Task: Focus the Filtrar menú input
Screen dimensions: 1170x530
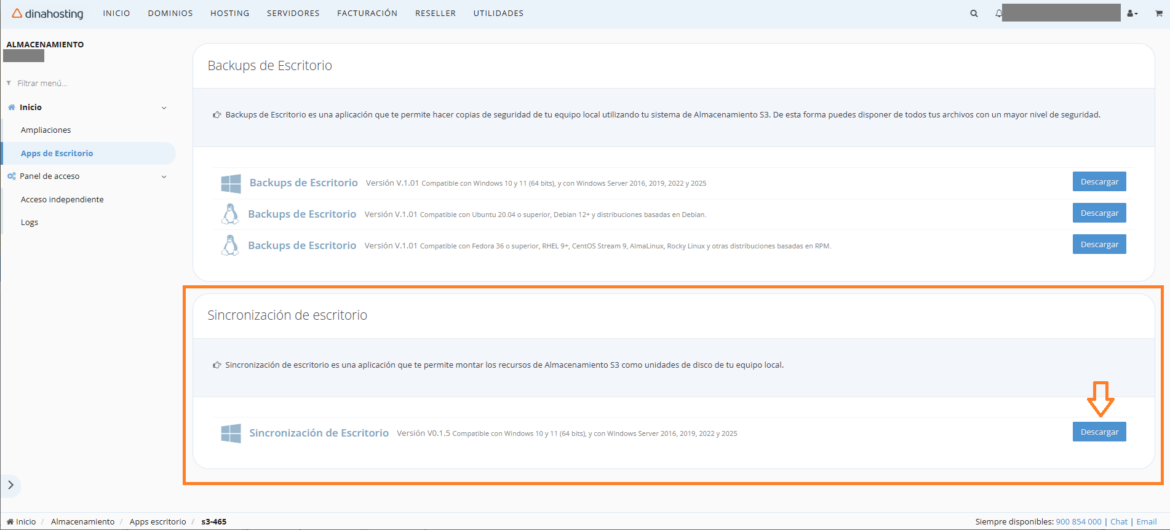Action: coord(88,83)
